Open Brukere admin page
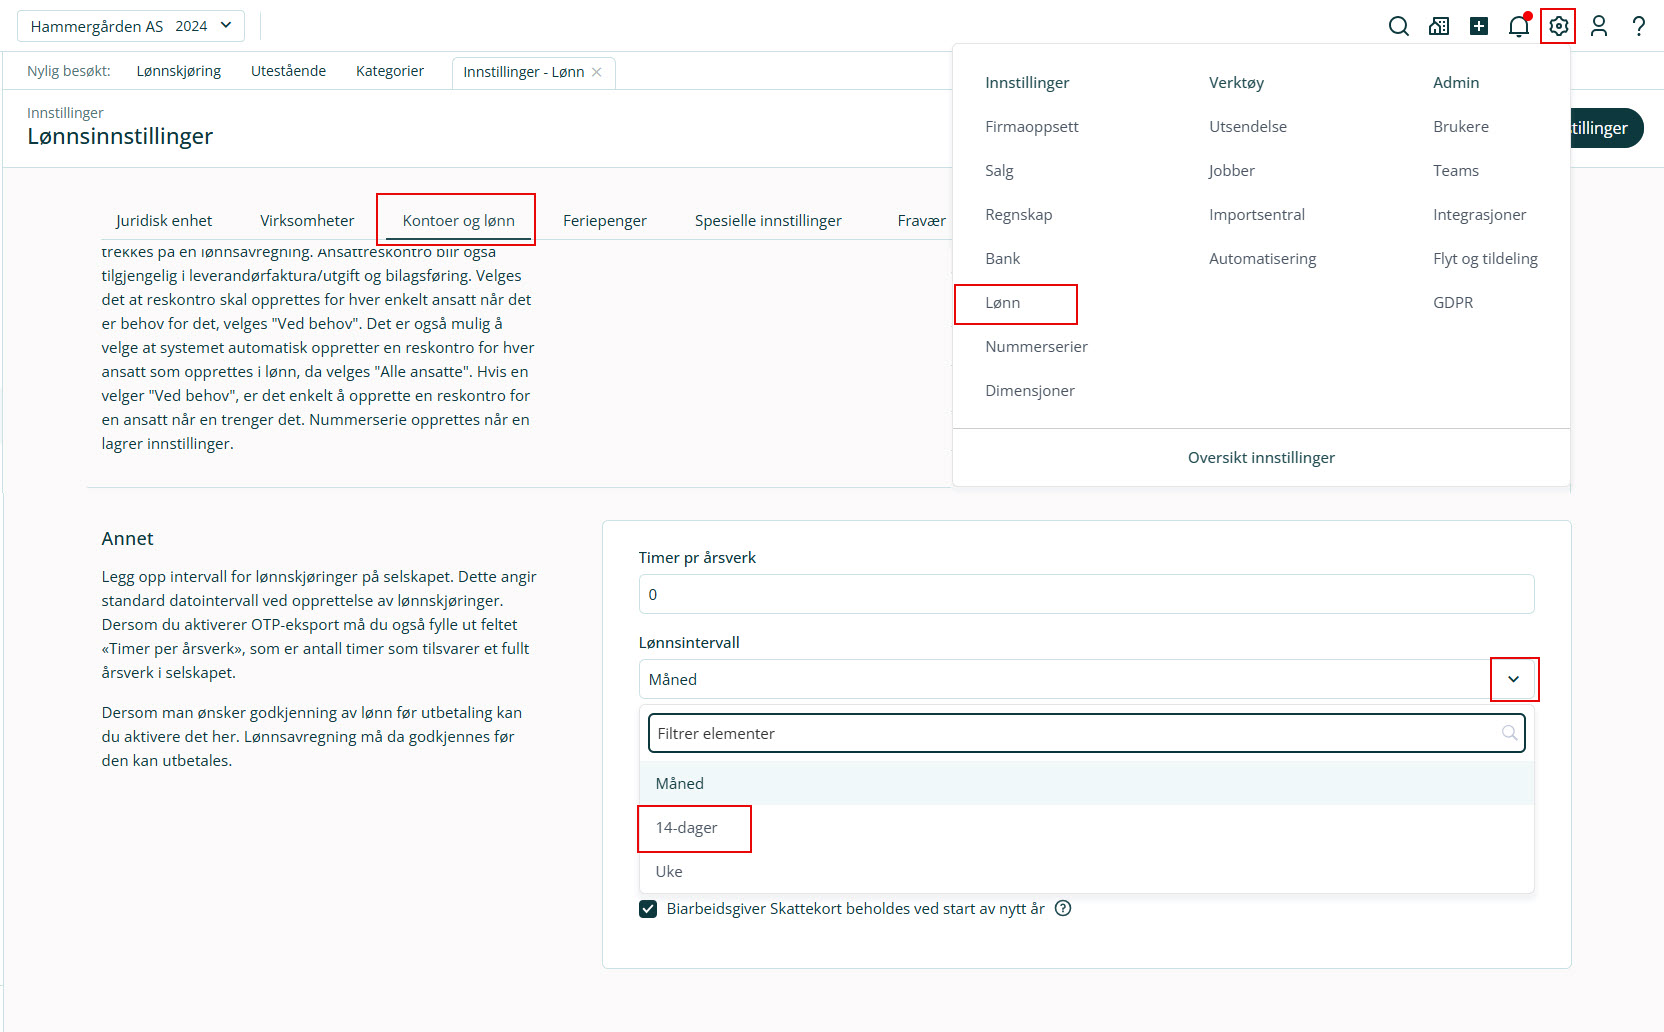The height and width of the screenshot is (1032, 1664). [x=1461, y=127]
